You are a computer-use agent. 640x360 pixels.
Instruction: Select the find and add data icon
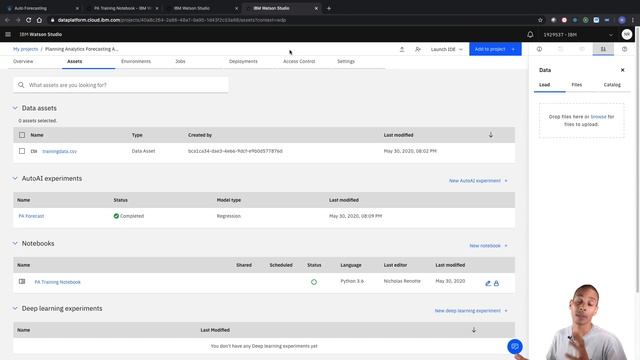click(x=603, y=49)
